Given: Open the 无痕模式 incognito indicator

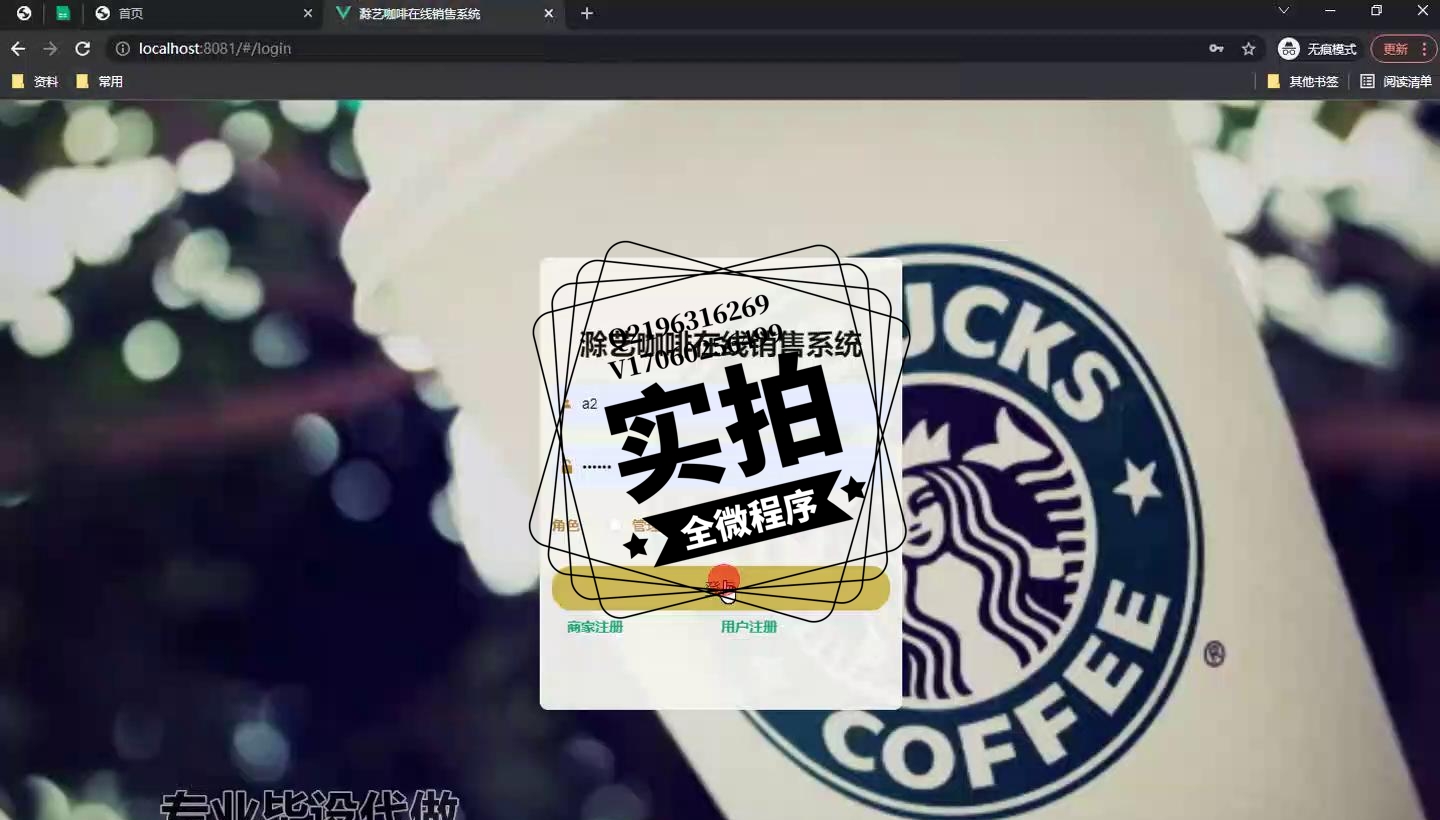Looking at the screenshot, I should click(x=1317, y=48).
